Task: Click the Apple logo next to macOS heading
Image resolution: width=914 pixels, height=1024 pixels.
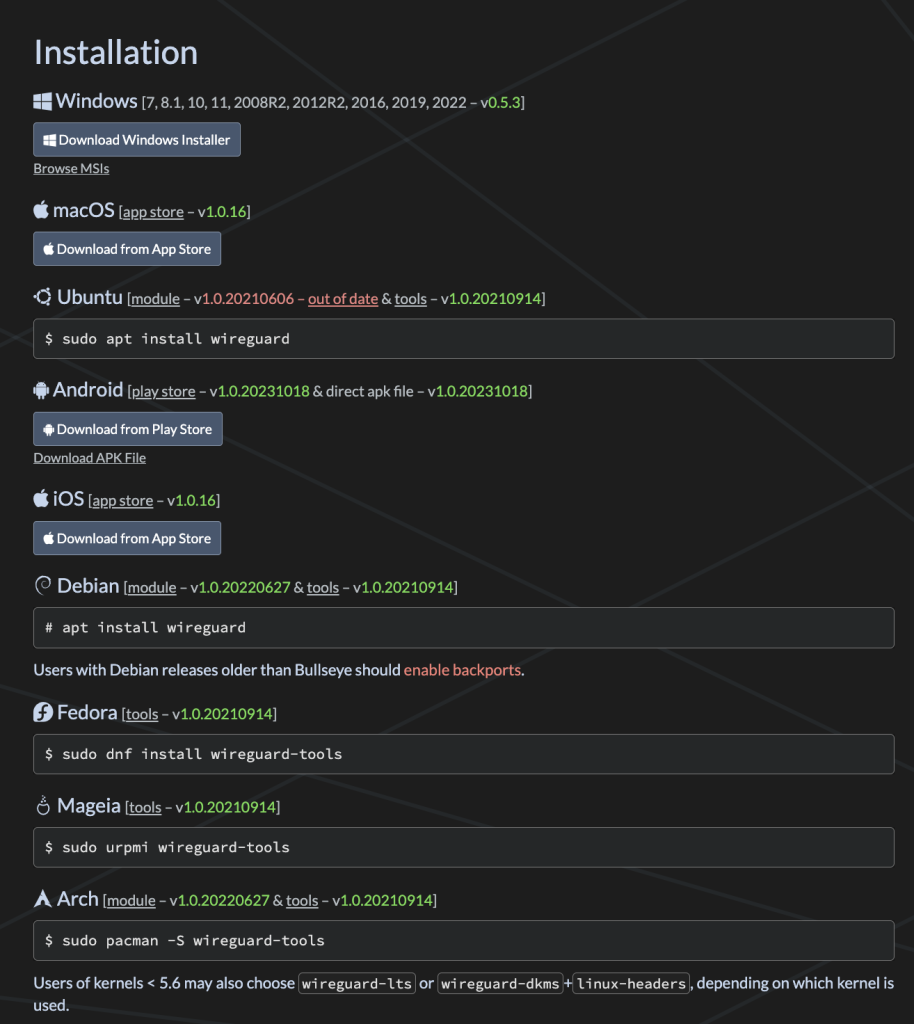Action: [x=41, y=210]
